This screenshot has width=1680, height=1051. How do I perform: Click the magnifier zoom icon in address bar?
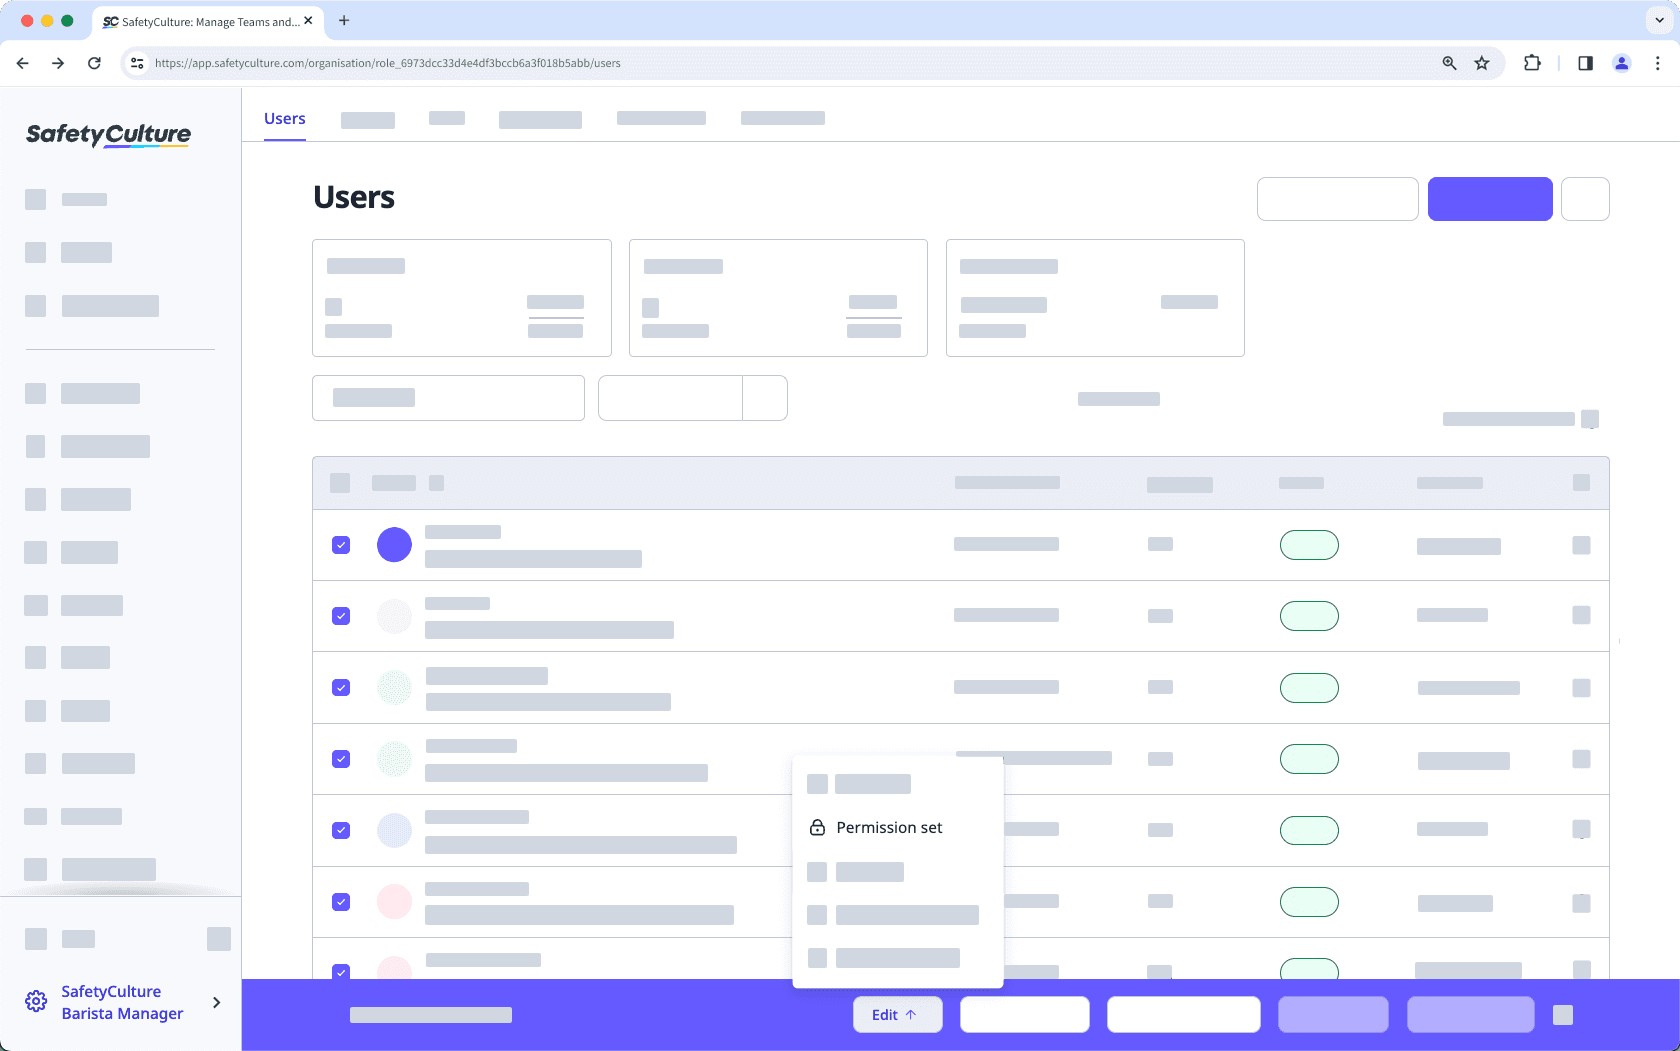(1449, 63)
